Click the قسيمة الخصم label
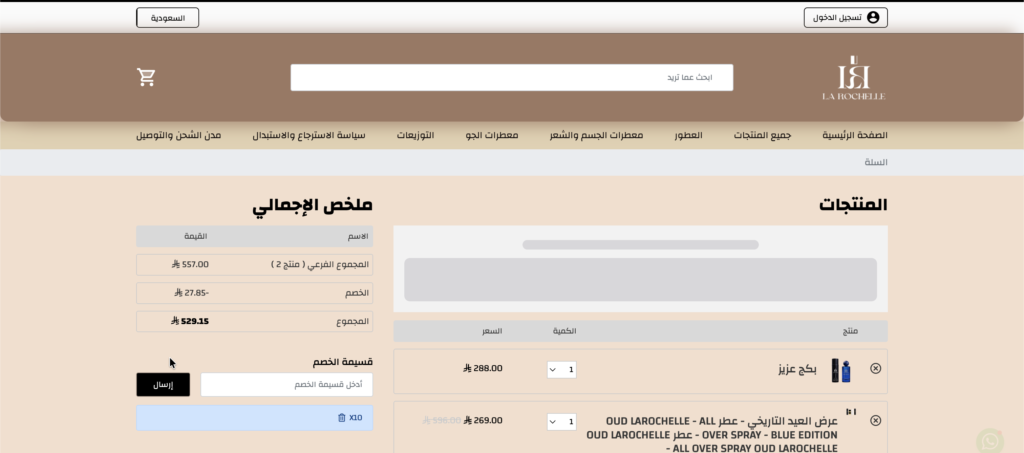 click(343, 362)
